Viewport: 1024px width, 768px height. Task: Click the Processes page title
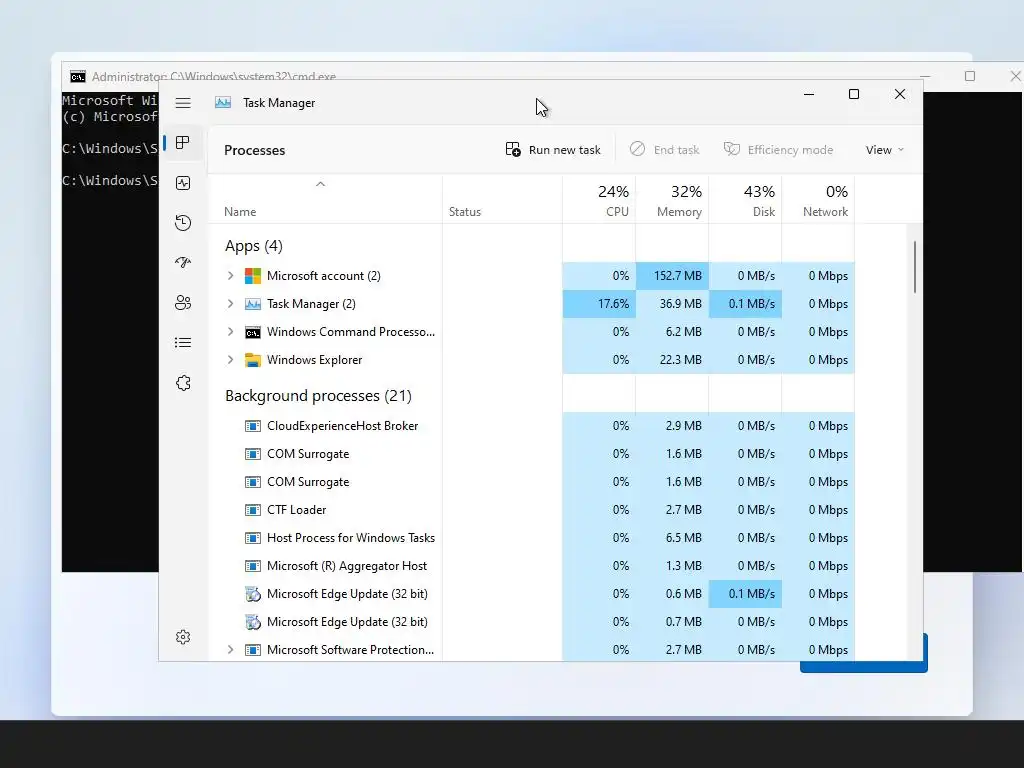(x=255, y=150)
